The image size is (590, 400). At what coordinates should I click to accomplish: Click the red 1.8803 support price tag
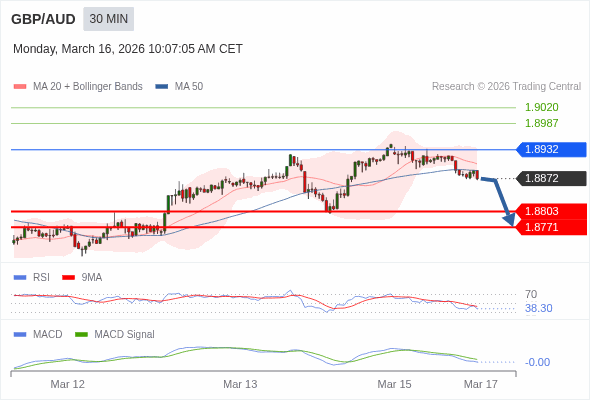(551, 211)
